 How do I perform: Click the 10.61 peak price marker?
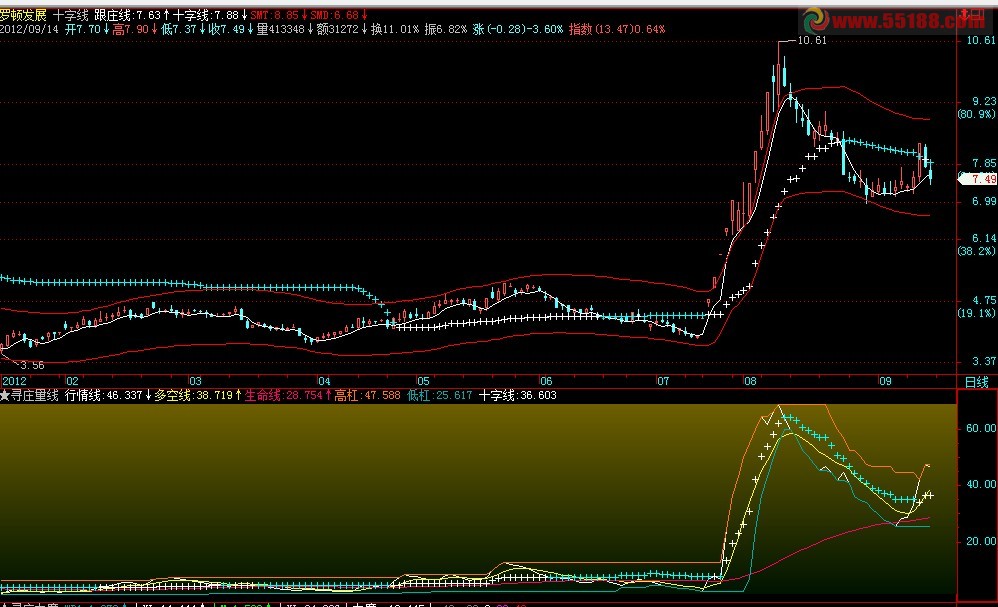point(807,41)
